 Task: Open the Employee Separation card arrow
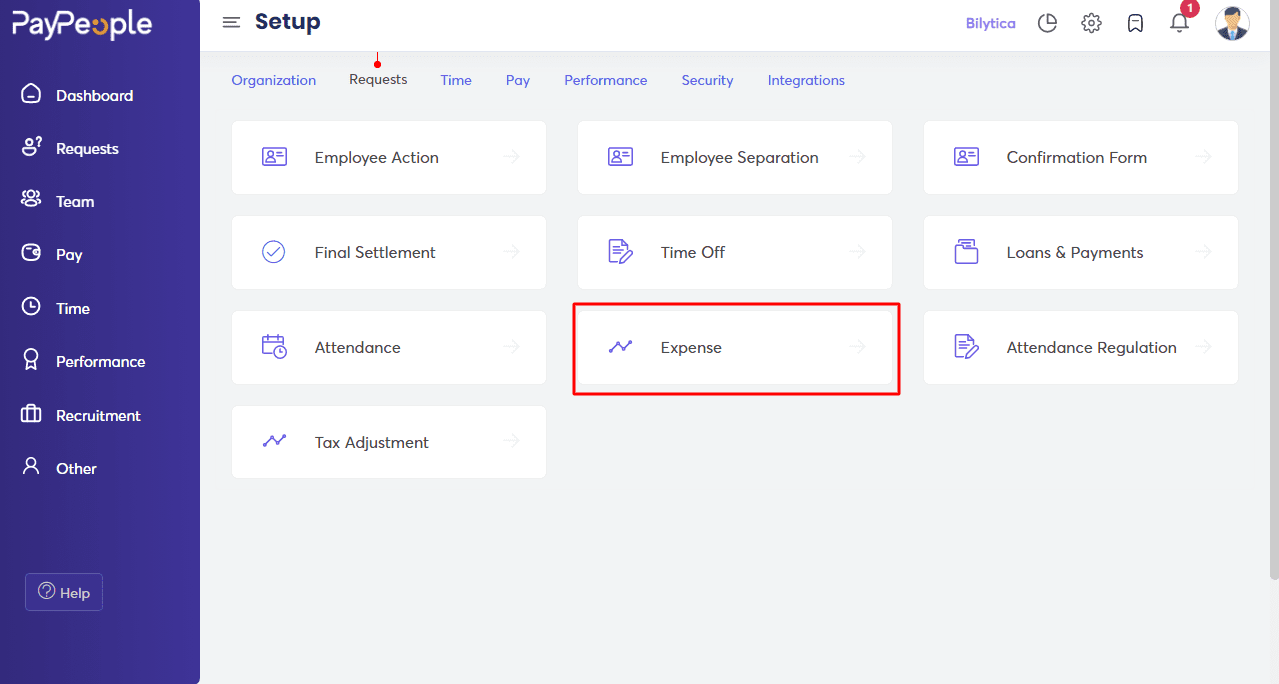click(858, 157)
